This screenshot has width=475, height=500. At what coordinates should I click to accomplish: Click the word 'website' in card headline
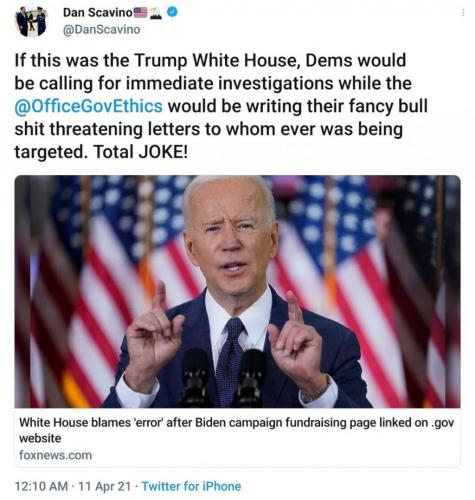click(40, 438)
